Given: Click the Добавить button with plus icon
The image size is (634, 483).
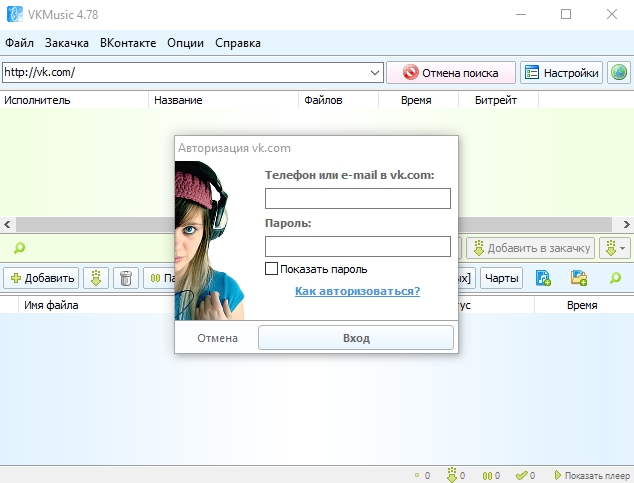Looking at the screenshot, I should coord(41,278).
